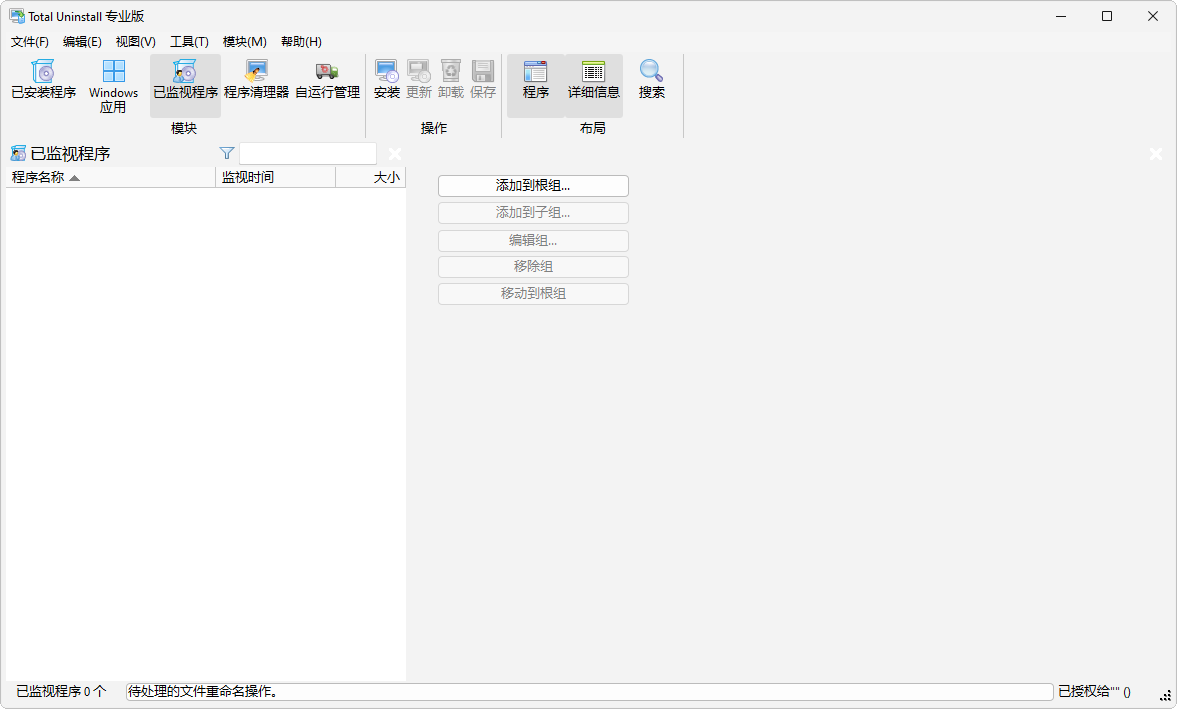This screenshot has width=1177, height=709.
Task: Clear the filter with the X icon
Action: [394, 153]
